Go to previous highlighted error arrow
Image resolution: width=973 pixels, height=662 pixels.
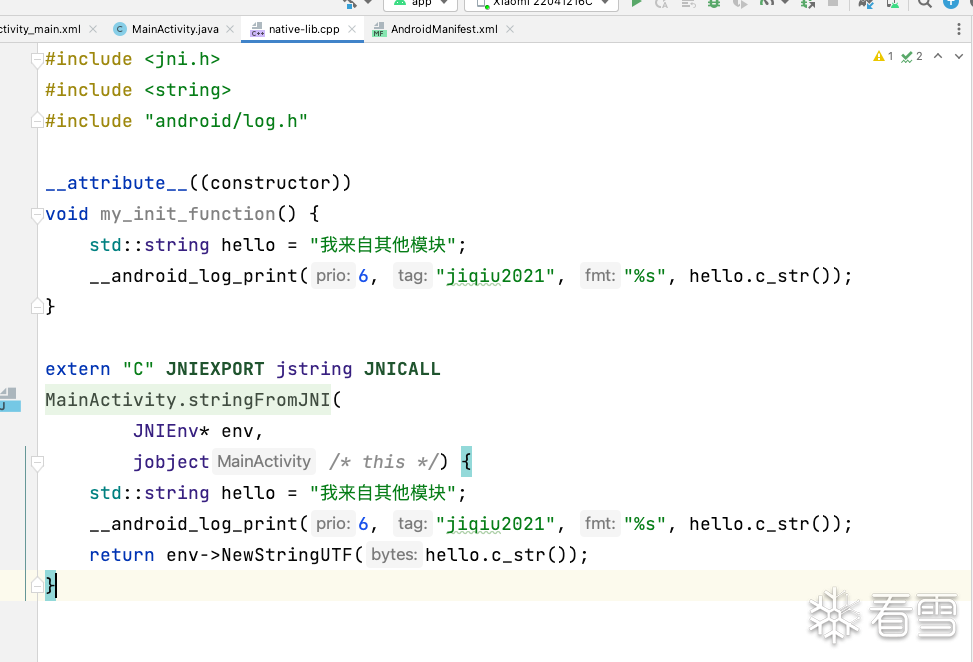[938, 56]
